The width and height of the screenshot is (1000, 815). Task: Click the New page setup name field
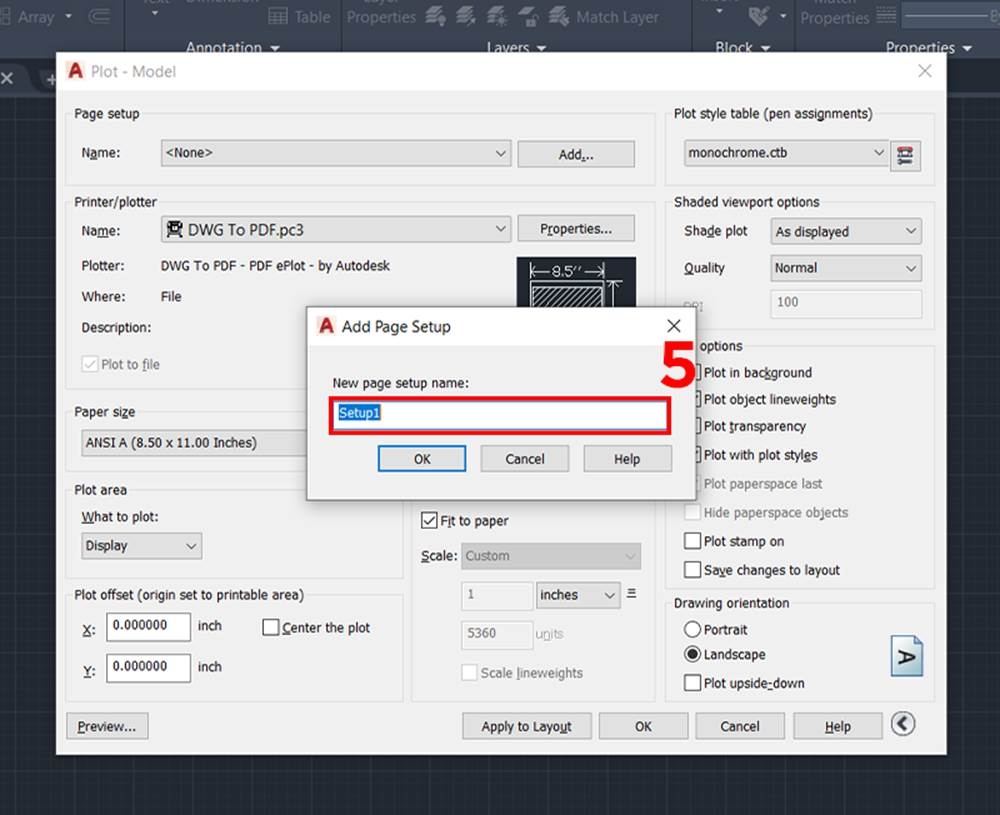499,414
